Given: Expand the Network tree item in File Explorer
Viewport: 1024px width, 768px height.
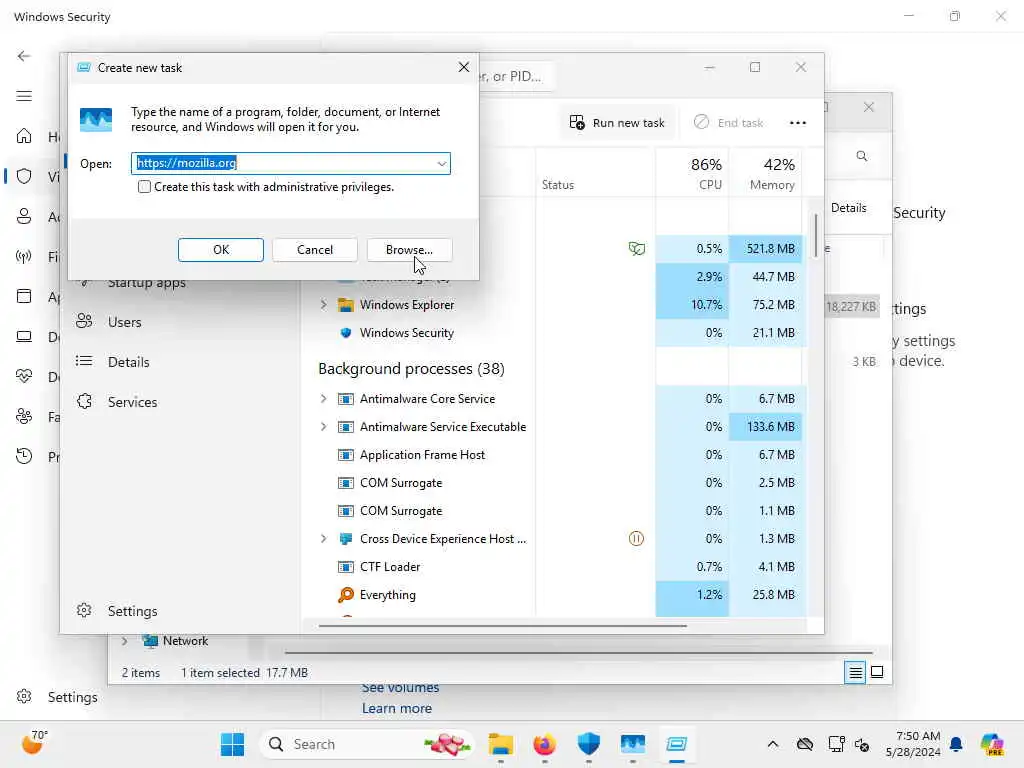Looking at the screenshot, I should coord(125,641).
